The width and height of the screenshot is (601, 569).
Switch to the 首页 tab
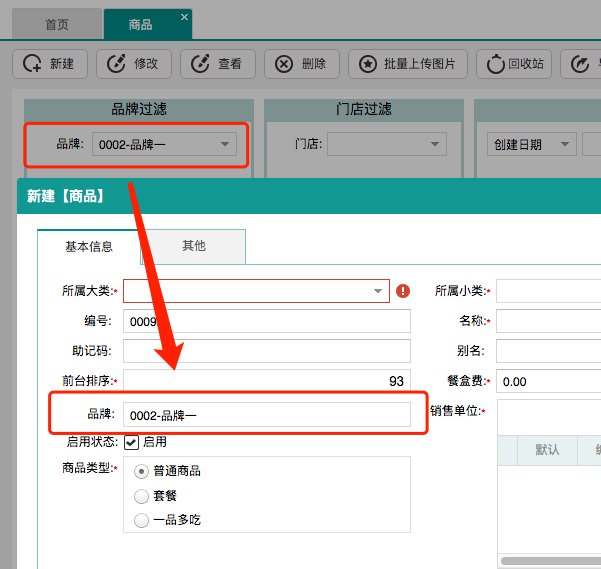pos(57,24)
